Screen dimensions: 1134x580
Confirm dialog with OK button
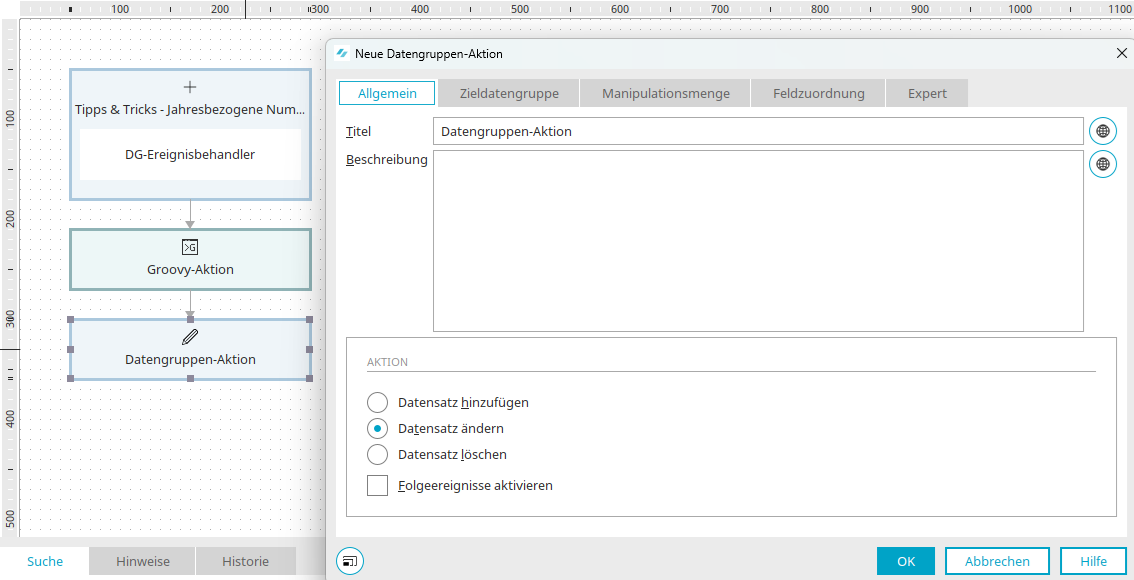[x=906, y=561]
